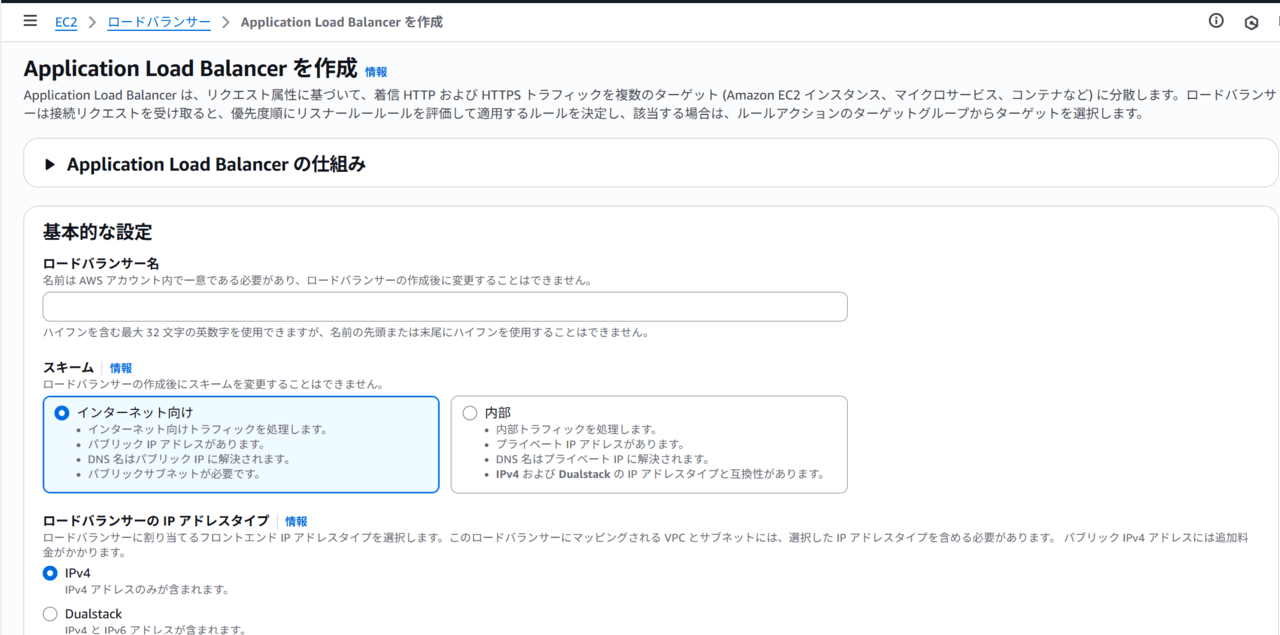
Task: Go to EC2 breadcrumb link
Action: (66, 22)
